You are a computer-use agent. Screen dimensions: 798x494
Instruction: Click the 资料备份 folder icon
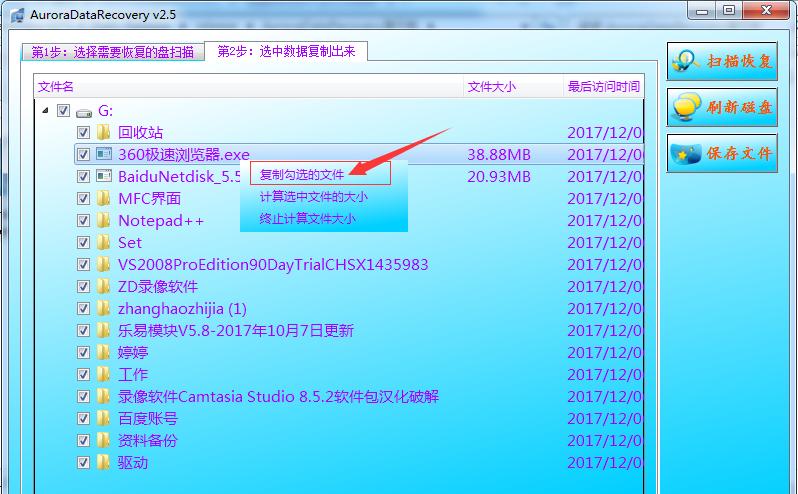[103, 440]
